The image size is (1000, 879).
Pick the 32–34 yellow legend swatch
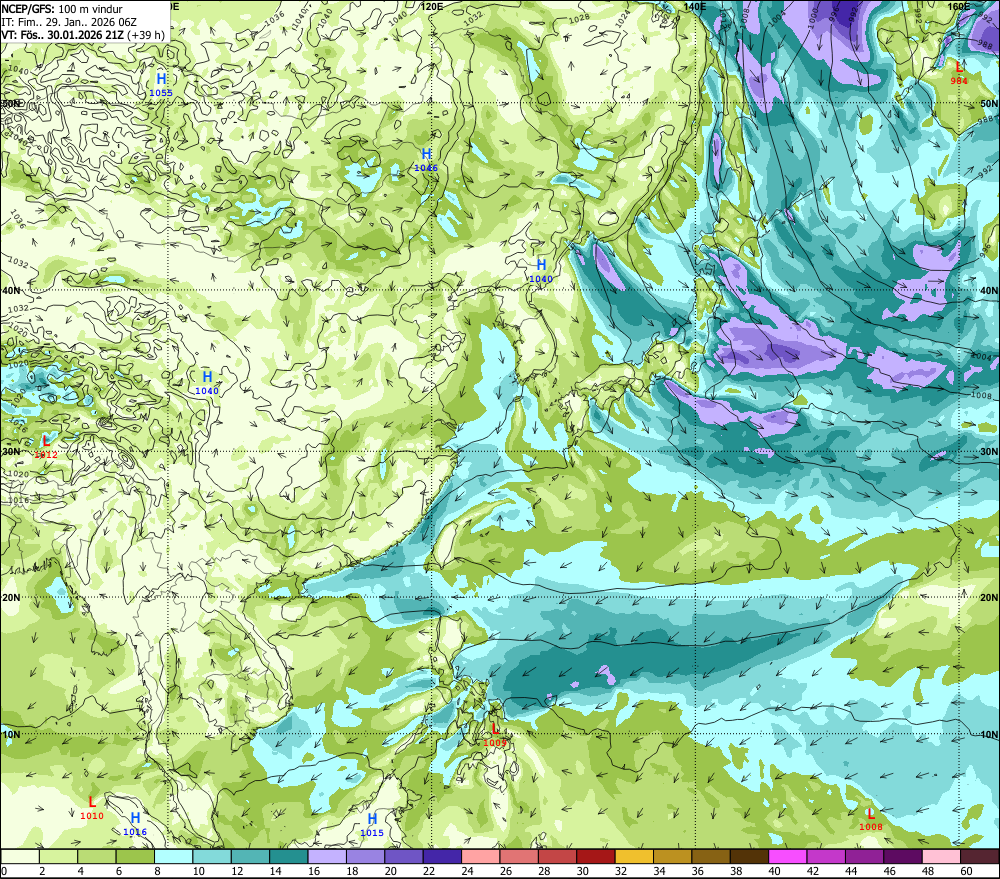[x=635, y=857]
